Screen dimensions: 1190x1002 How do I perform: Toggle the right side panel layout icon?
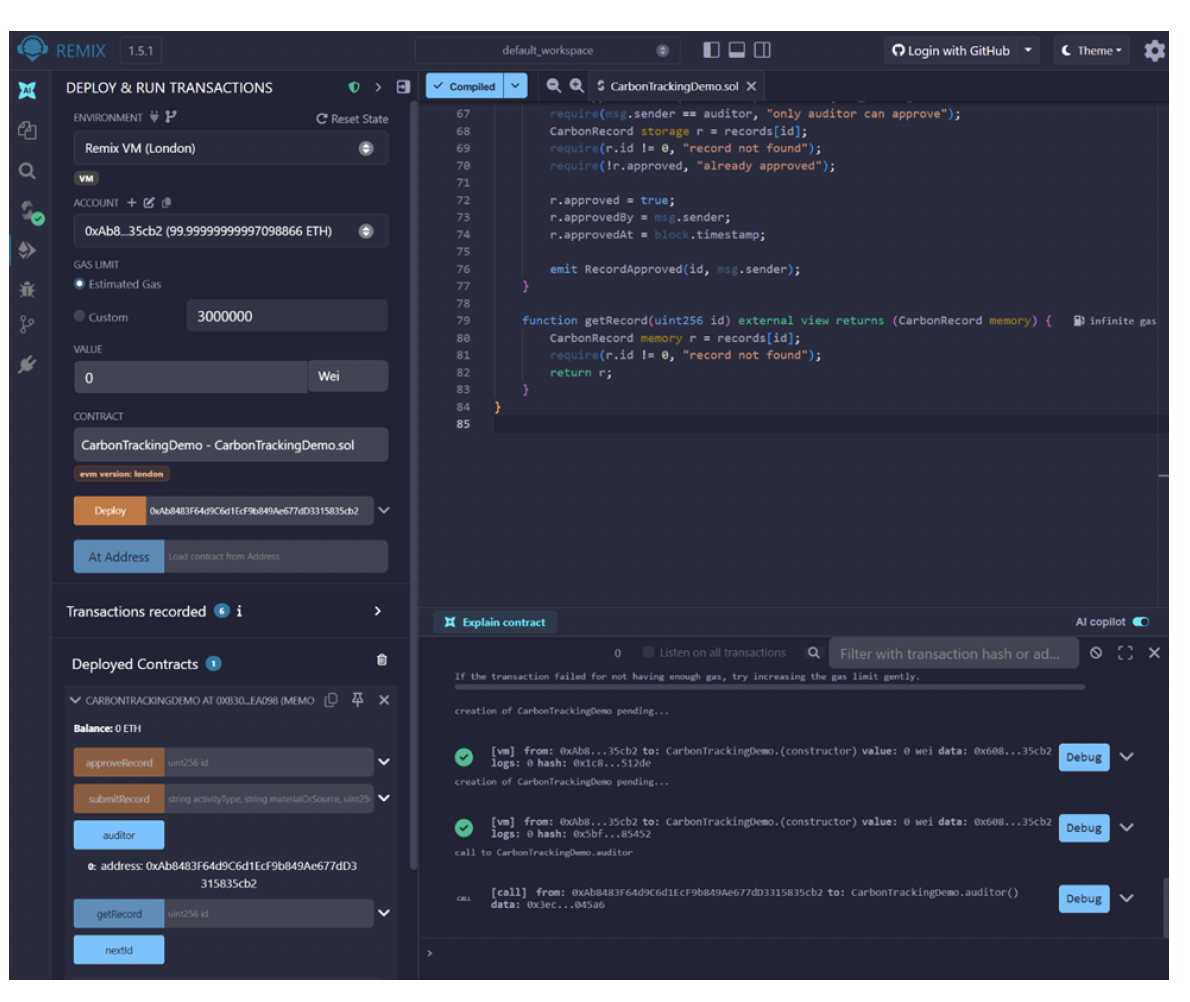(x=762, y=50)
